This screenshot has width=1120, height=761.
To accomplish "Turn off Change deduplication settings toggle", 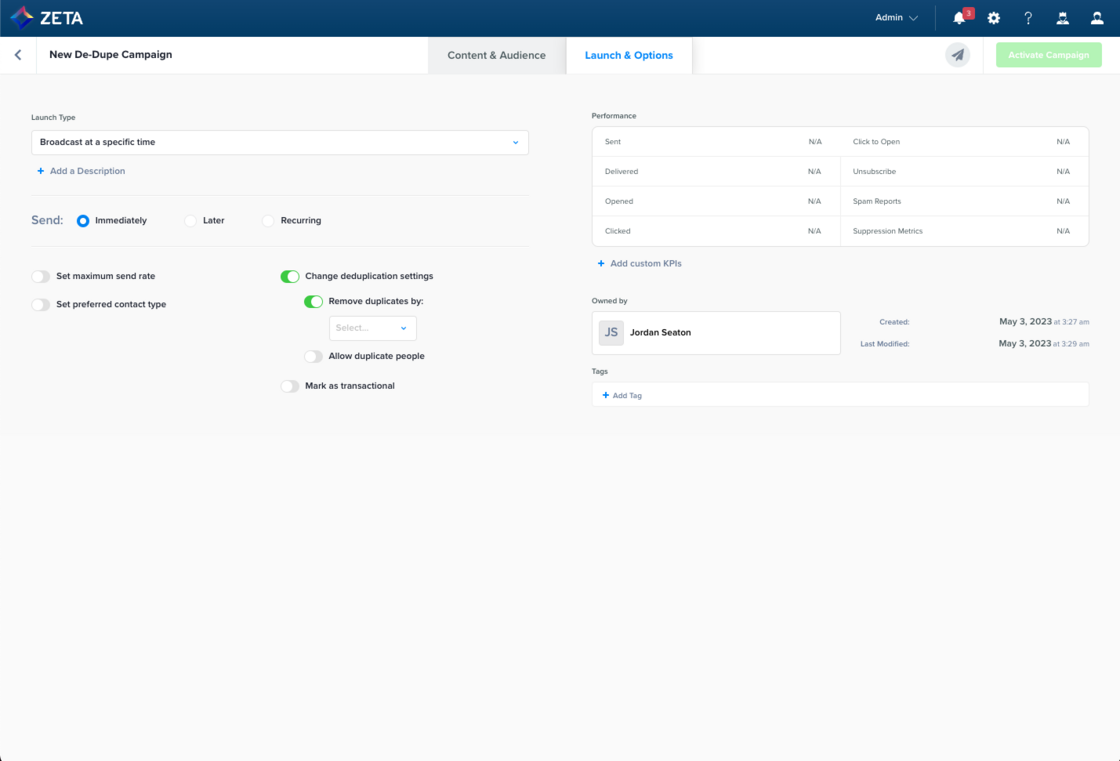I will (x=290, y=276).
